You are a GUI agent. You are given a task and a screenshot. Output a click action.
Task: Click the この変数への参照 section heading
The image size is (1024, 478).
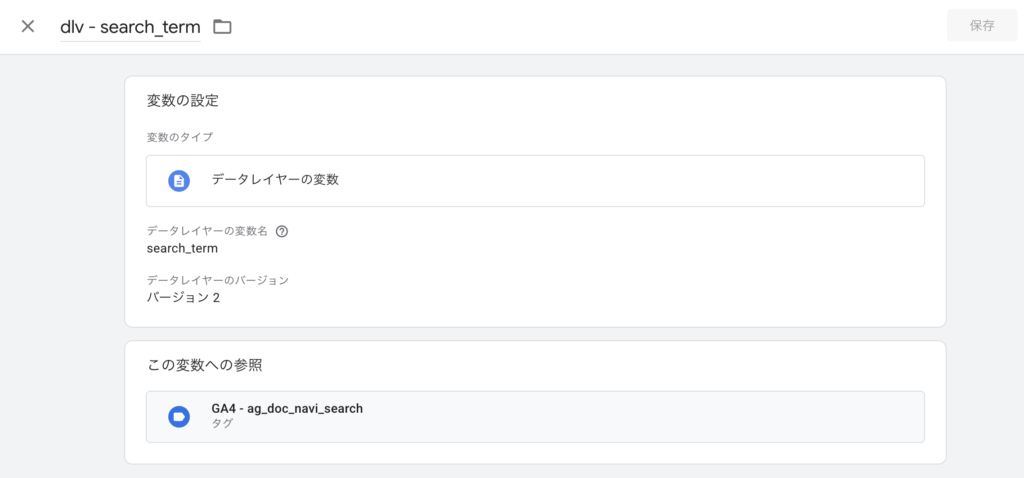(204, 365)
